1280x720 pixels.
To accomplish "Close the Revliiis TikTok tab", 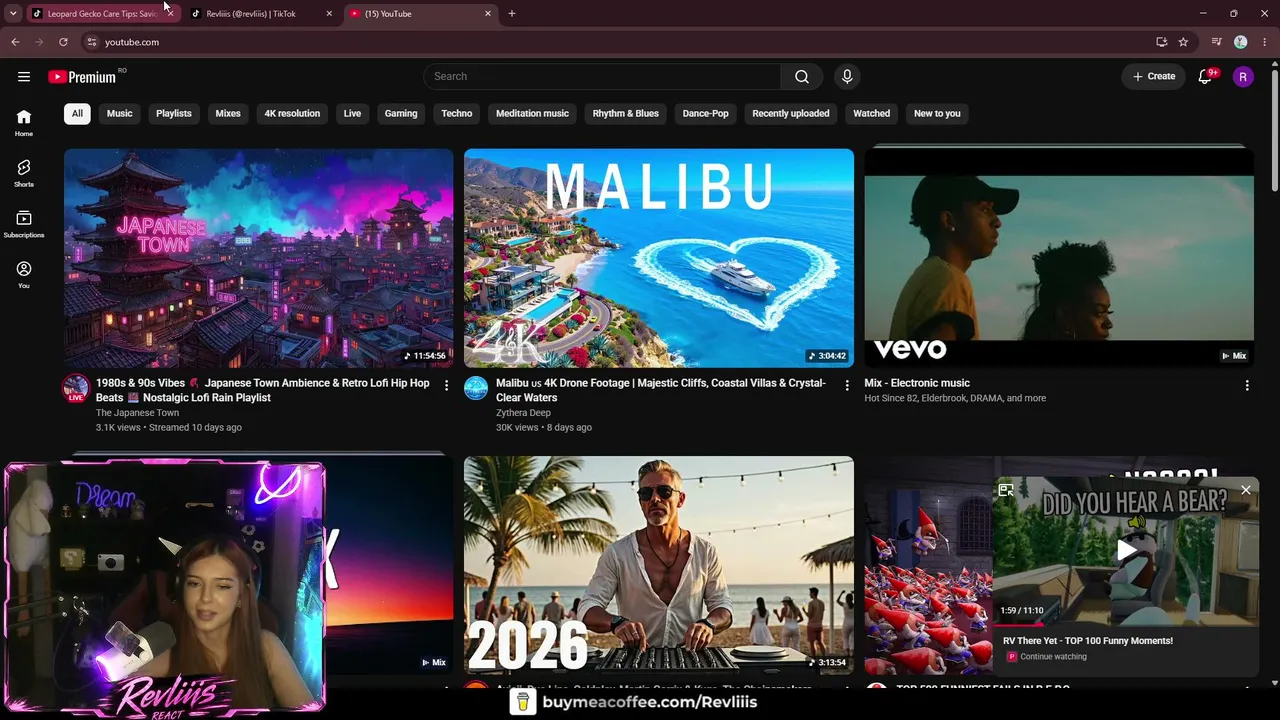I will pyautogui.click(x=329, y=14).
